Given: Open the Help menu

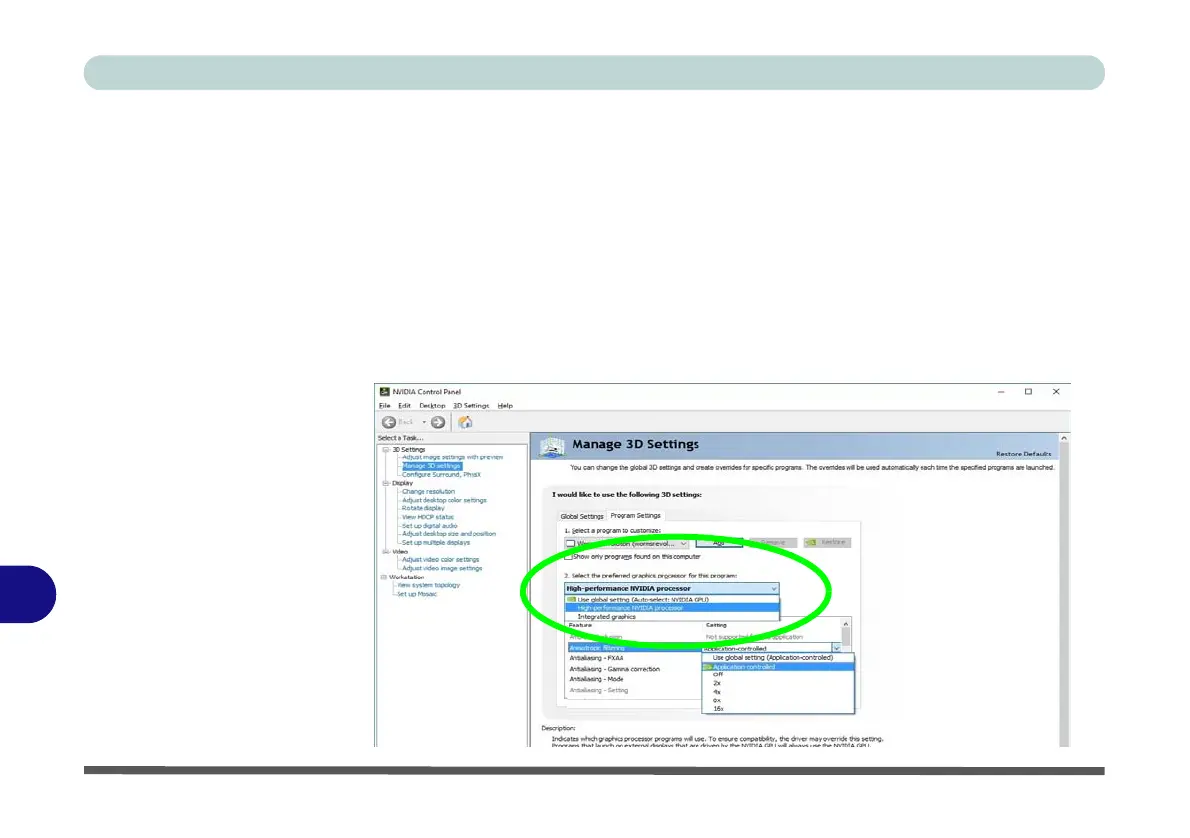Looking at the screenshot, I should (x=505, y=405).
